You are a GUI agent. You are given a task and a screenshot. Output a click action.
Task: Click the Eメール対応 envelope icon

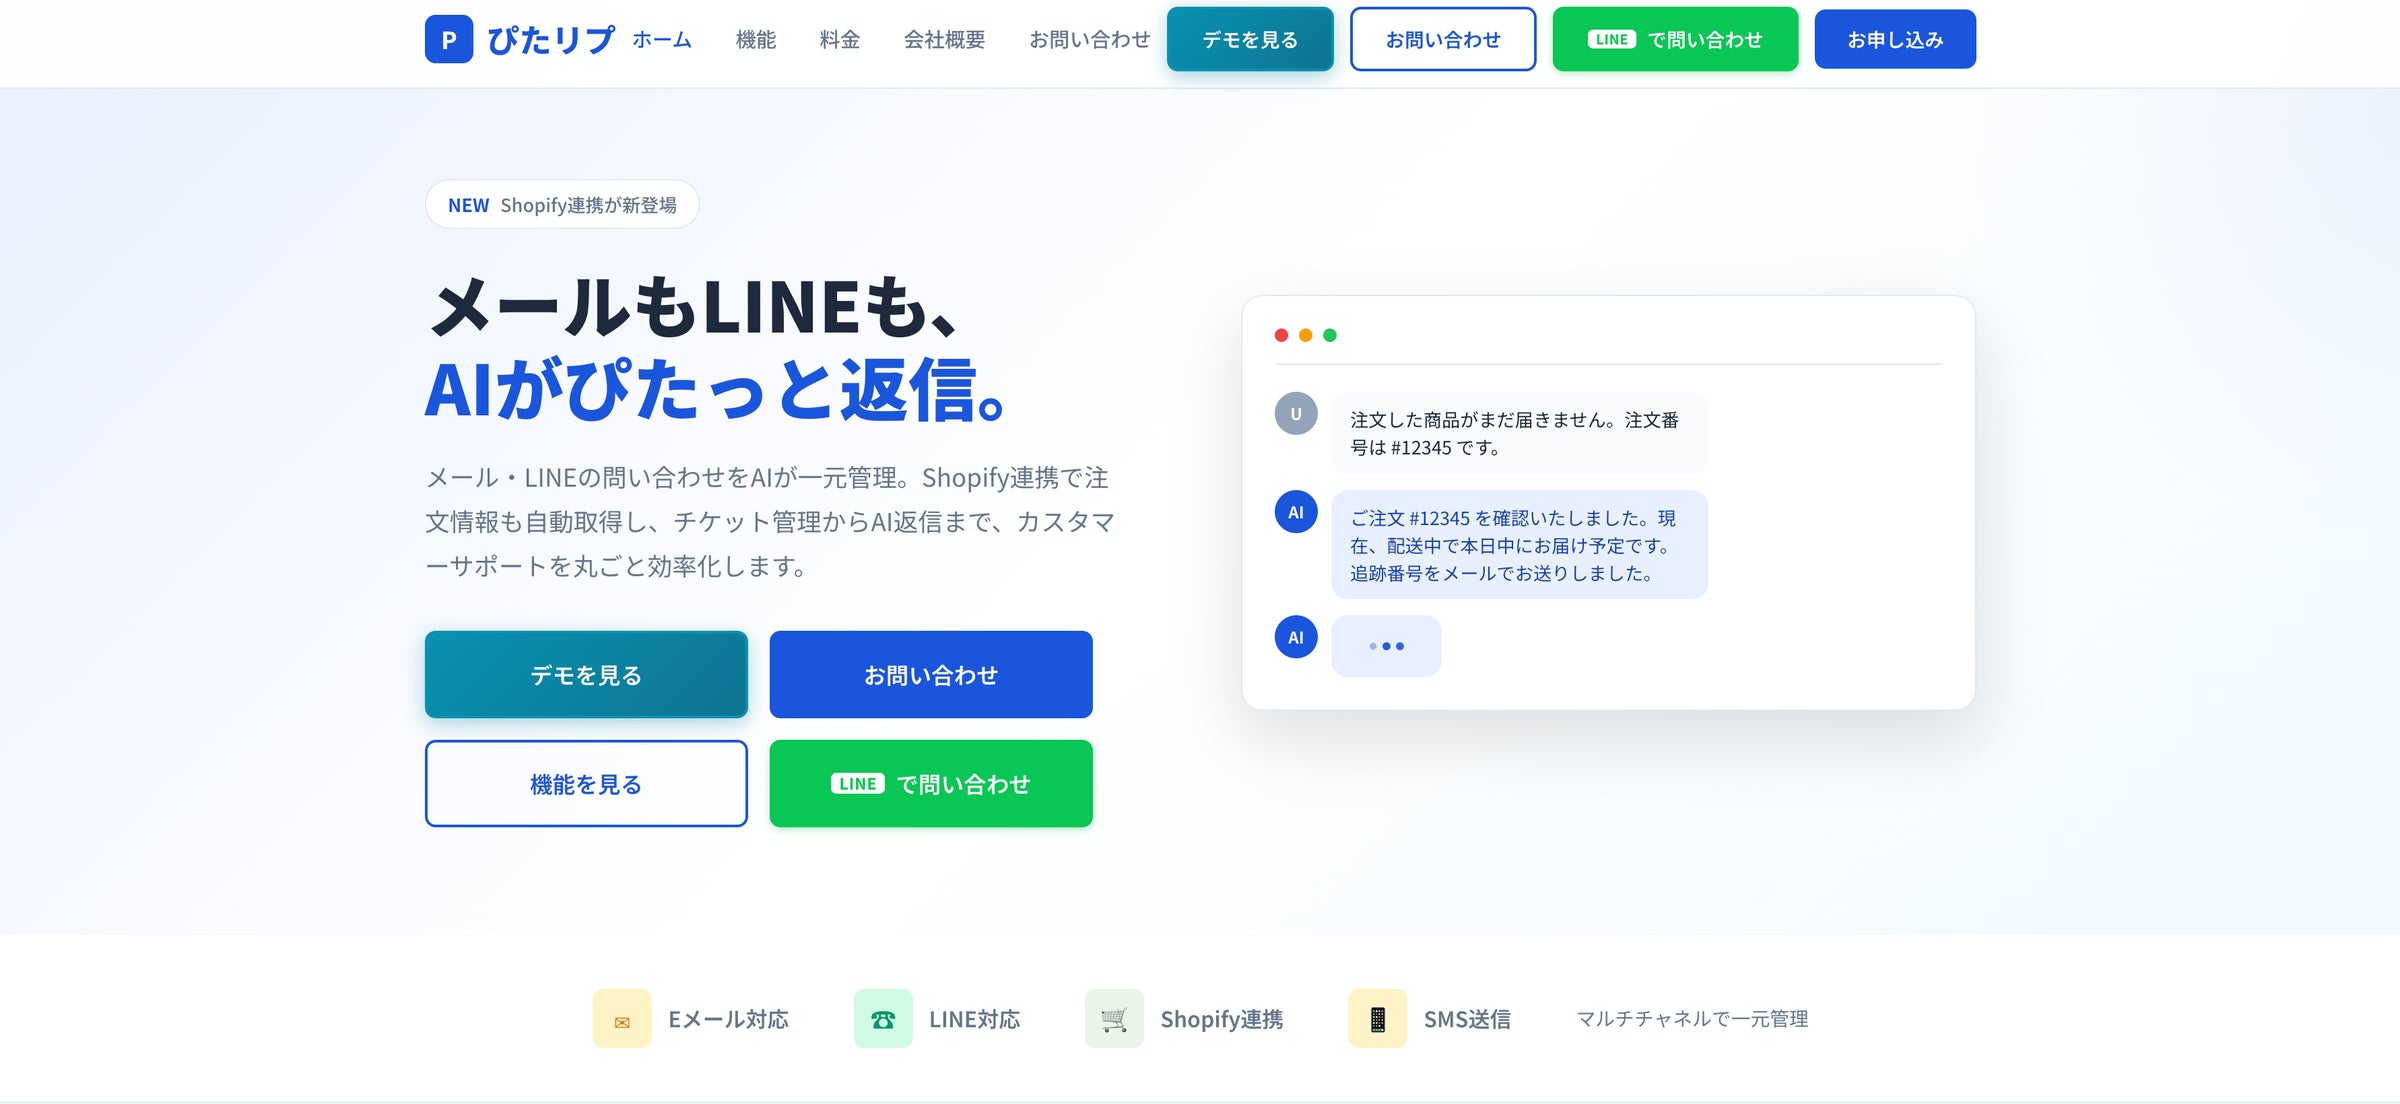click(622, 1018)
